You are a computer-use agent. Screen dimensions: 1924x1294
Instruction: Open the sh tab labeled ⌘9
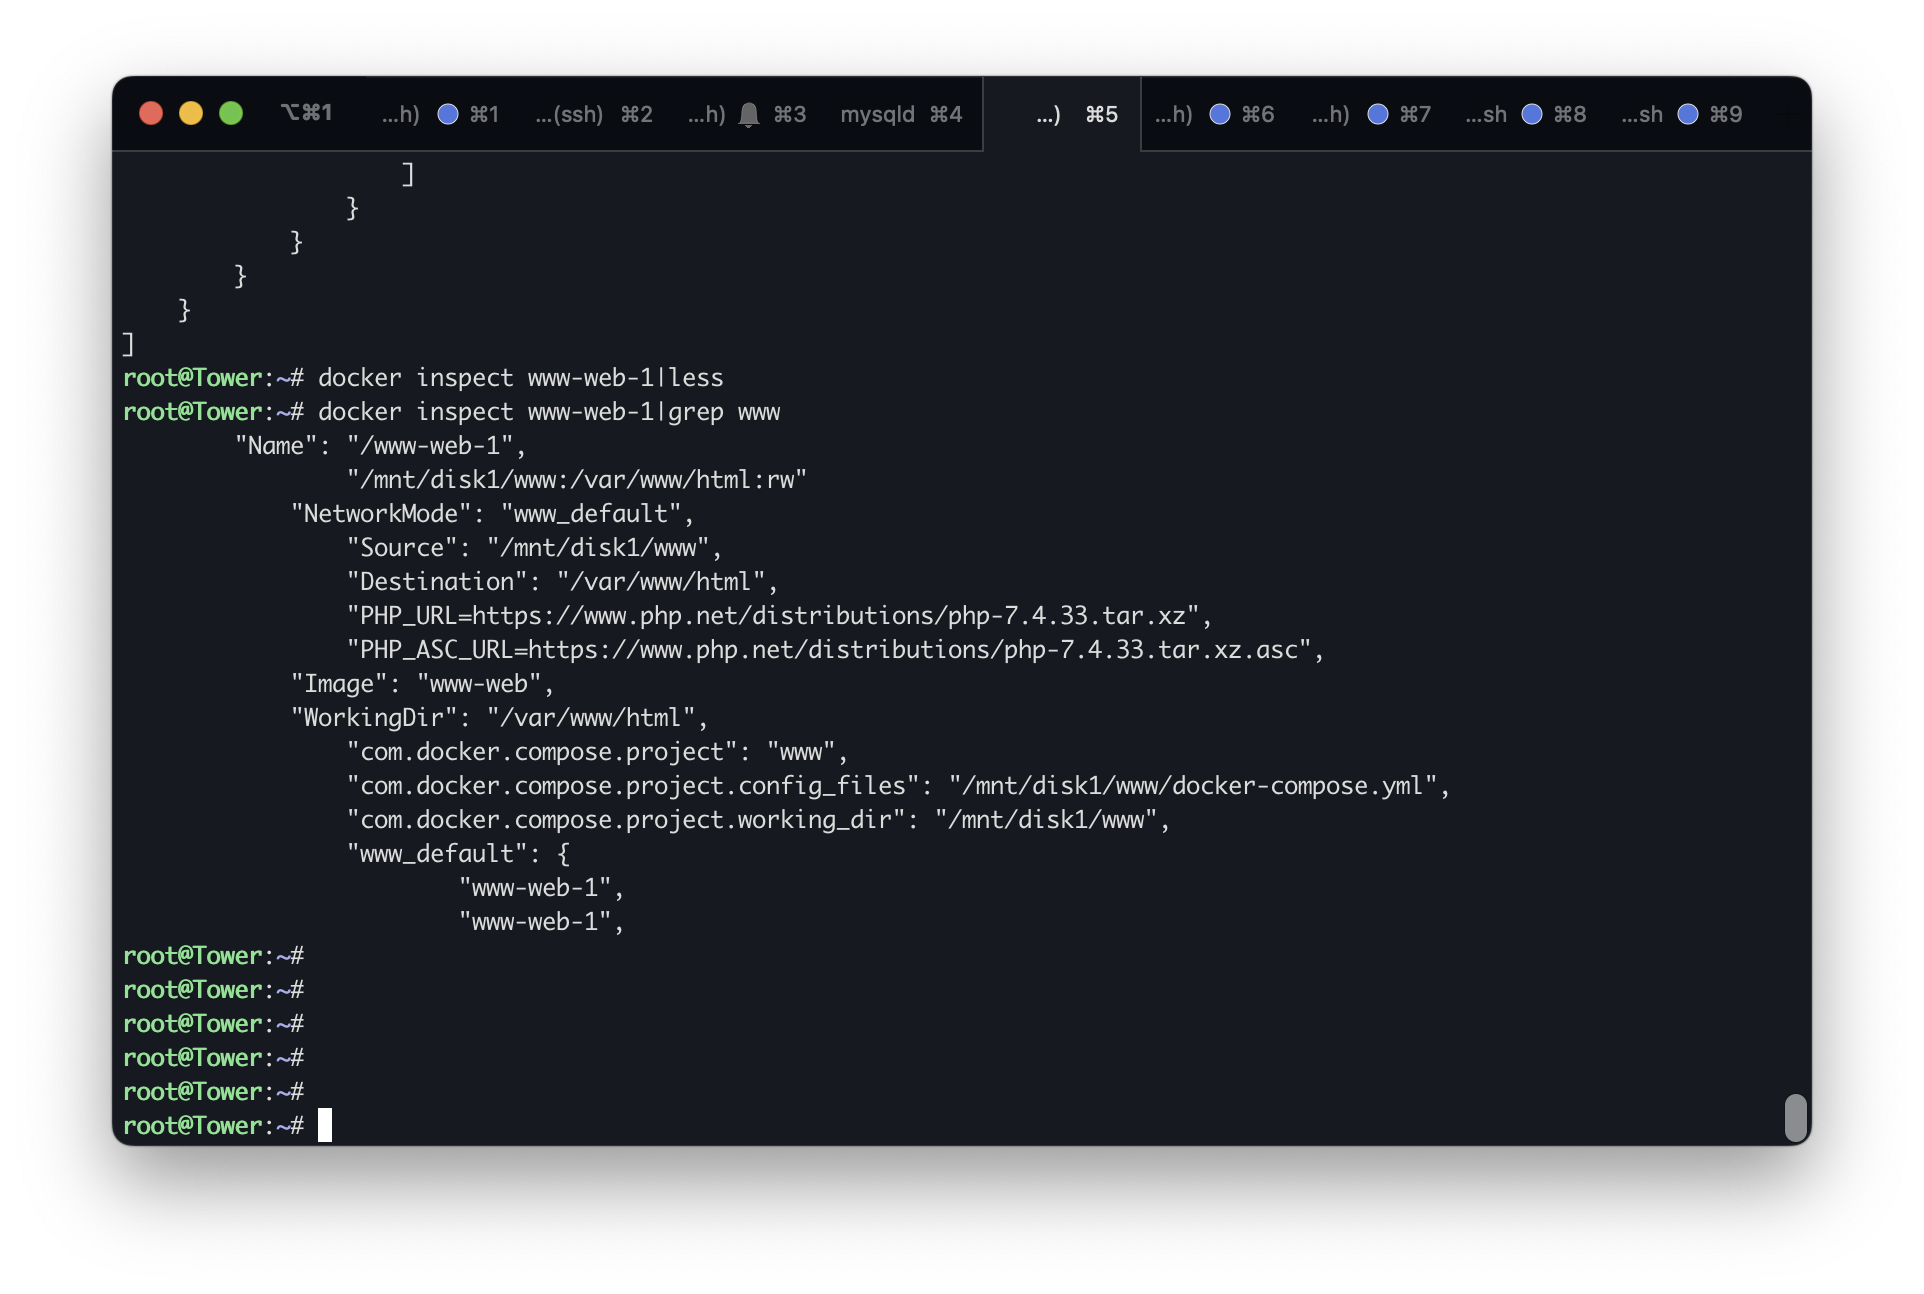pos(1682,114)
